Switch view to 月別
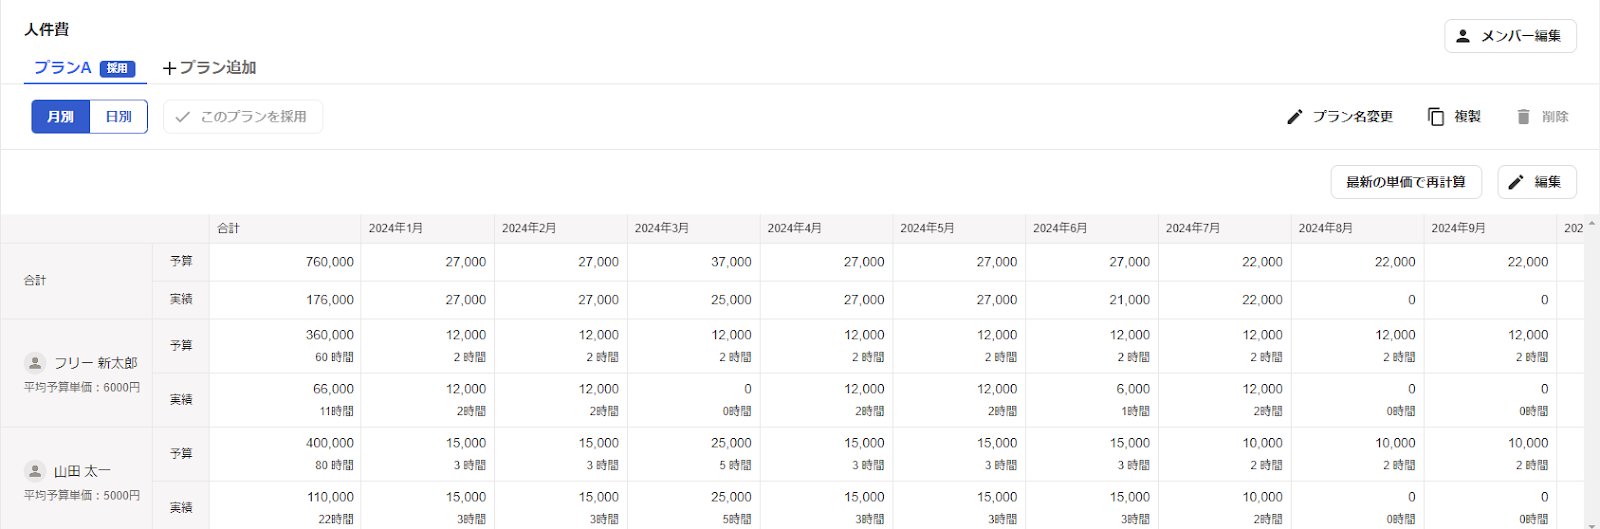The image size is (1600, 529). [x=61, y=117]
